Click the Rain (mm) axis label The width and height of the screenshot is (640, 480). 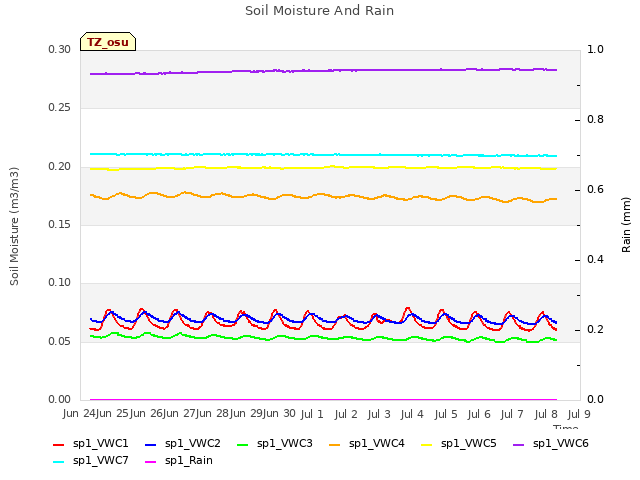click(x=626, y=225)
